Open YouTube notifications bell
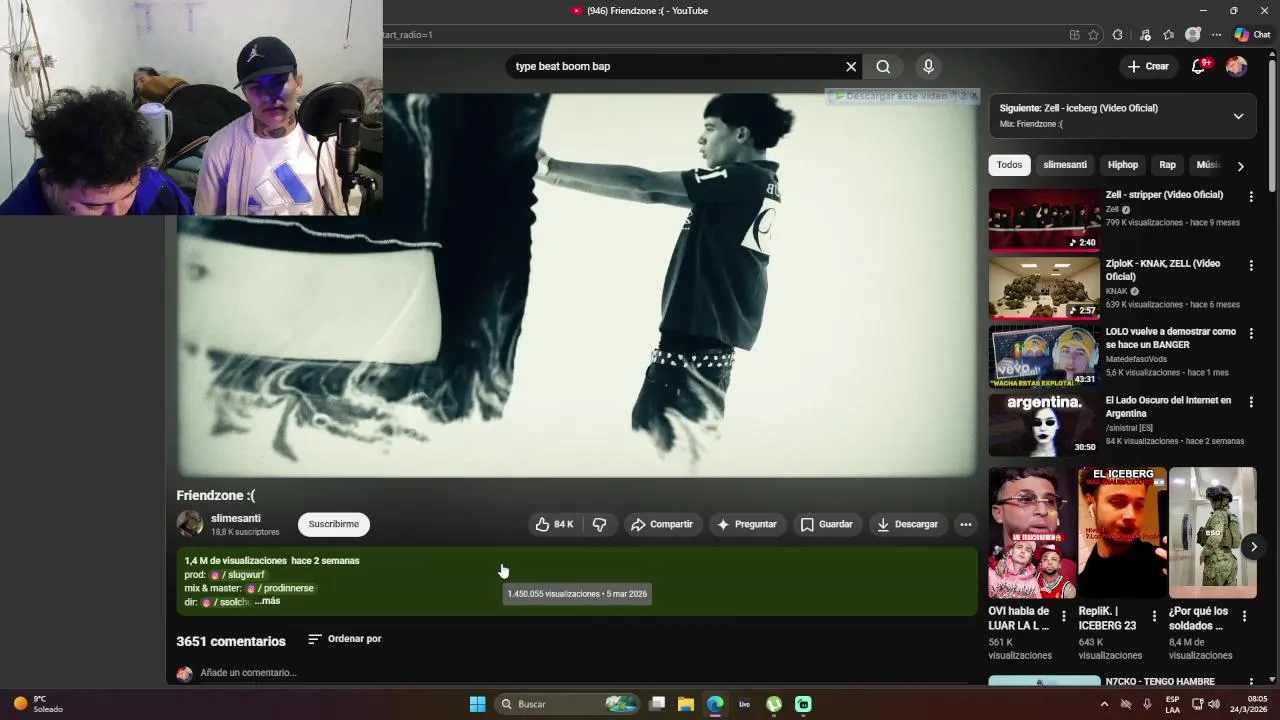The image size is (1280, 720). pos(1199,66)
